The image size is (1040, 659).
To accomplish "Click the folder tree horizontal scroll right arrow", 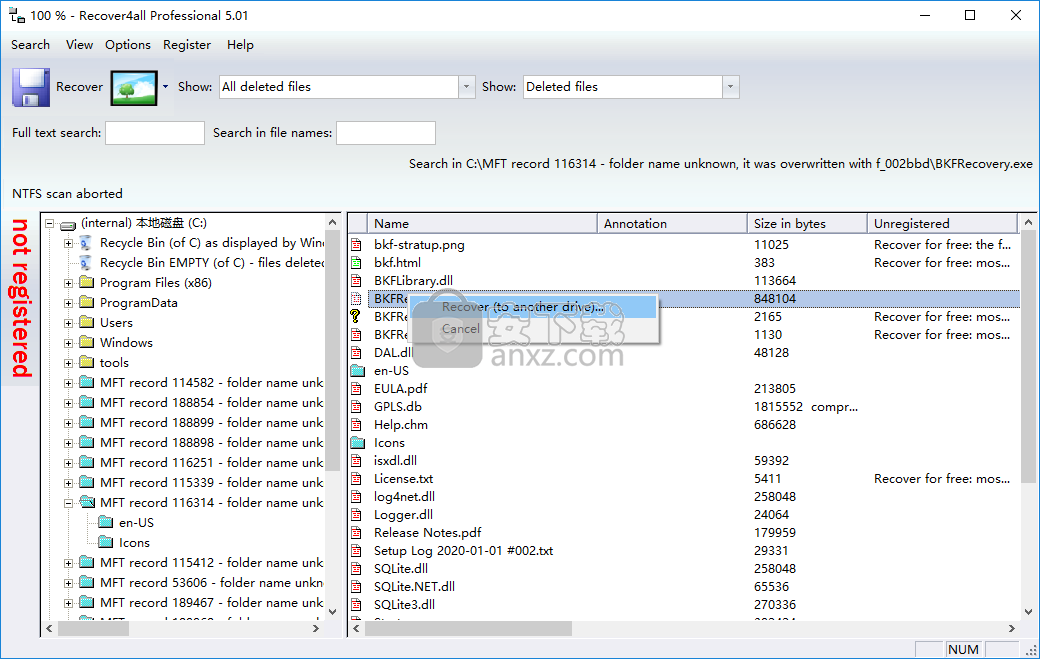I will click(316, 628).
